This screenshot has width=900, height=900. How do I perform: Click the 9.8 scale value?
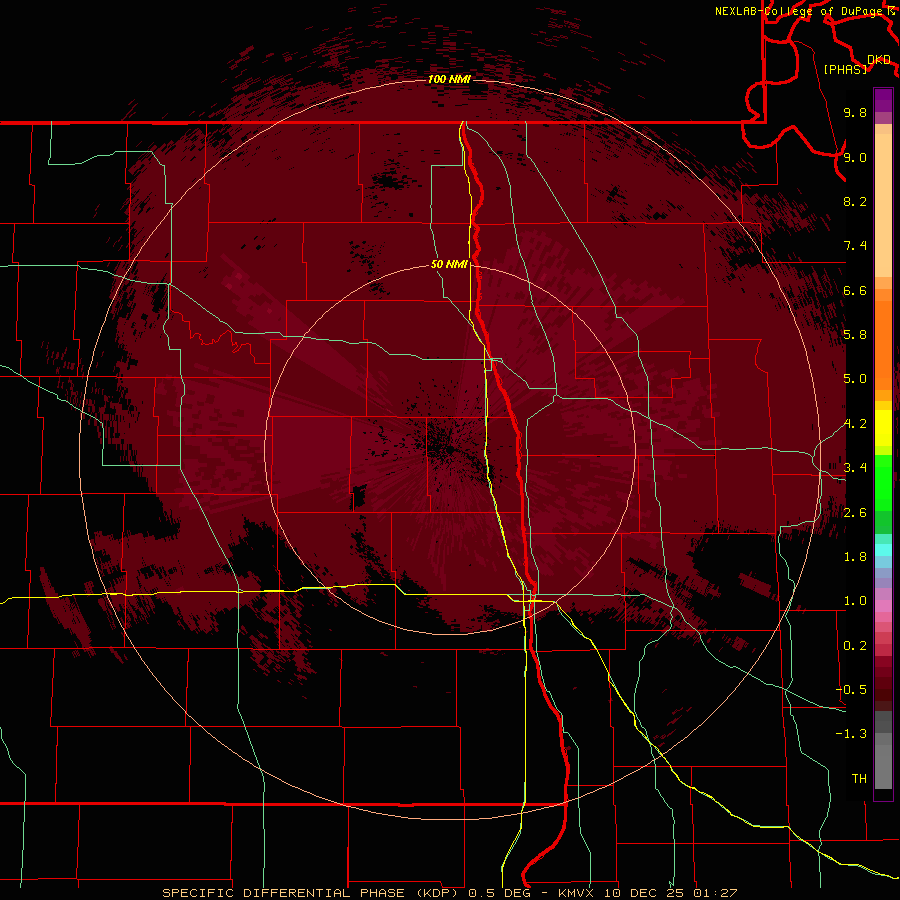click(855, 112)
